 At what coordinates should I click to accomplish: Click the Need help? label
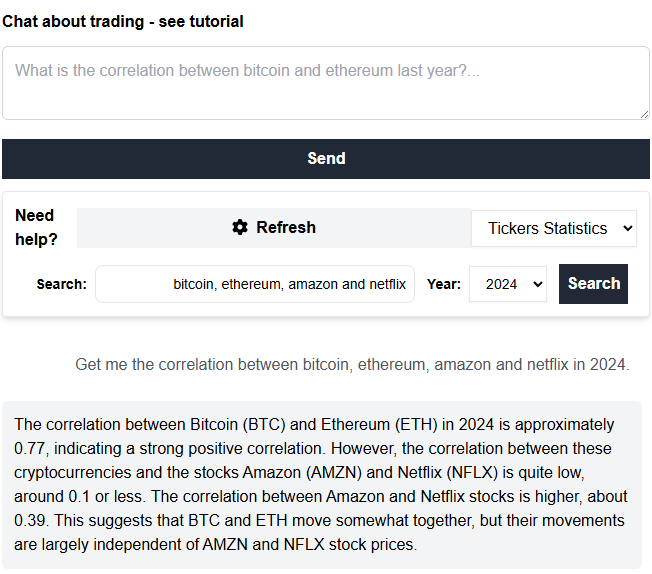click(36, 228)
